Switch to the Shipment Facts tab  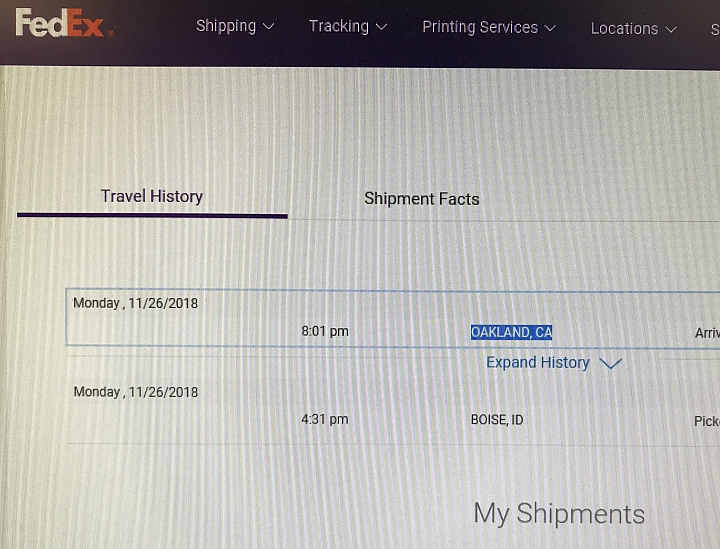coord(422,199)
